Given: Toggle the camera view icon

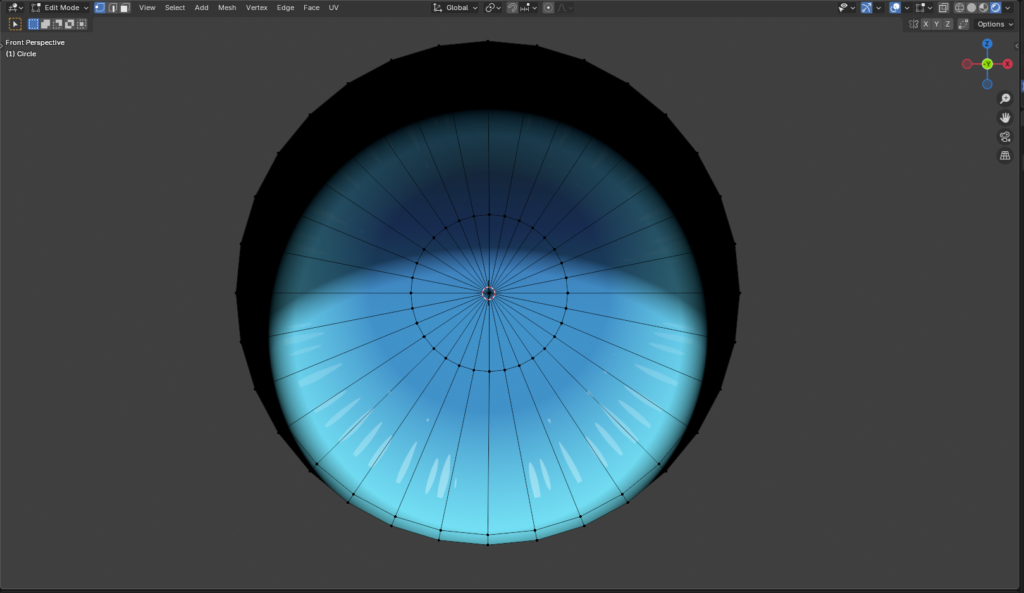Looking at the screenshot, I should coord(1005,136).
